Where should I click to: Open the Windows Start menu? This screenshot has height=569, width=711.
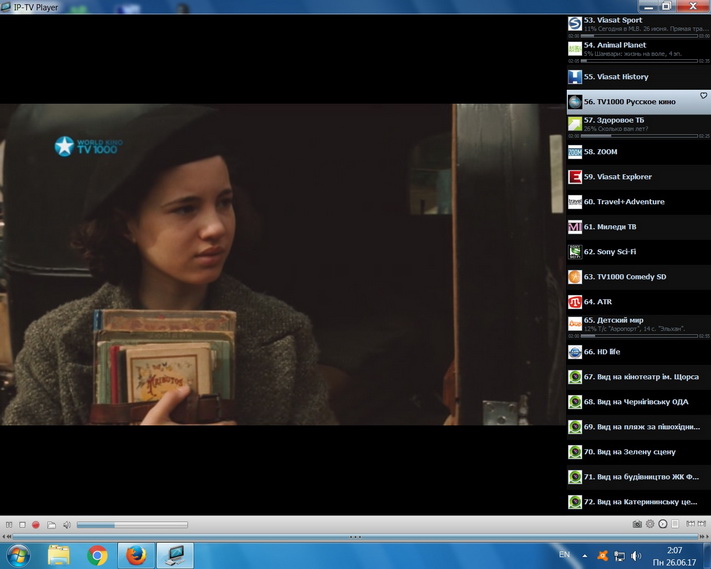(18, 555)
